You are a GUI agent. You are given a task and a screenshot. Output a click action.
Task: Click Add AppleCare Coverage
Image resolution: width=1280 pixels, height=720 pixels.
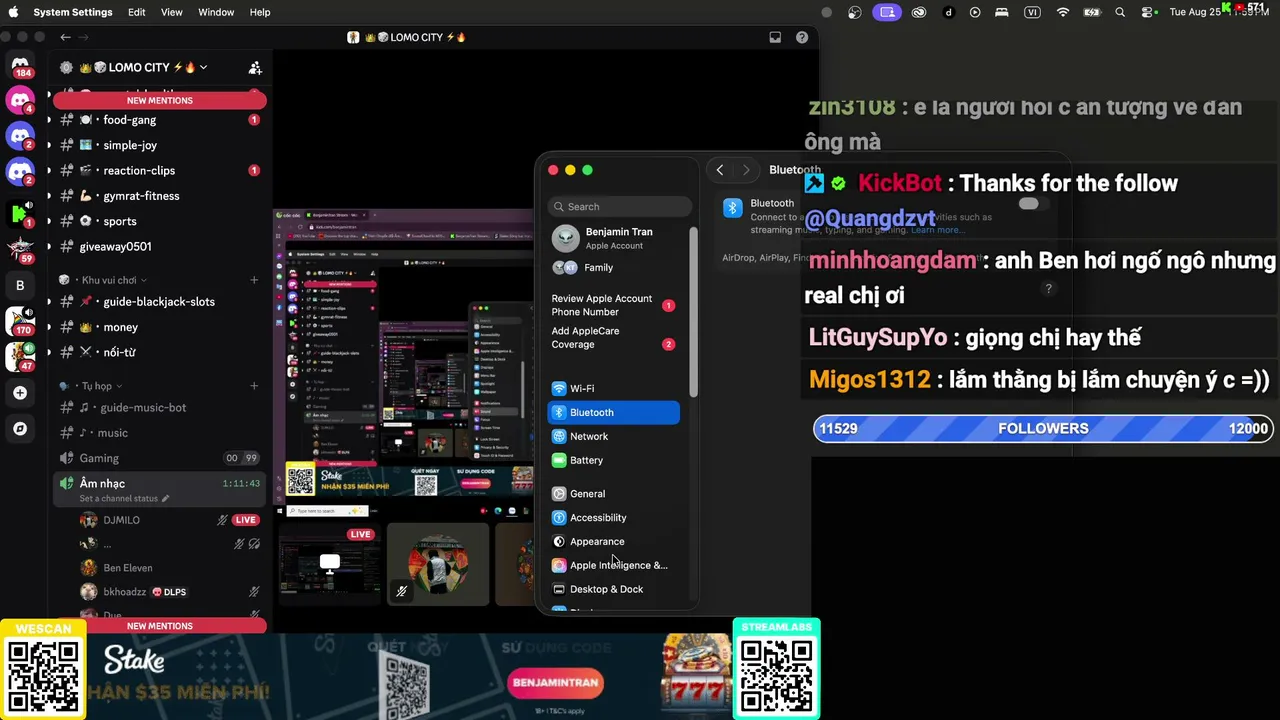click(x=585, y=338)
